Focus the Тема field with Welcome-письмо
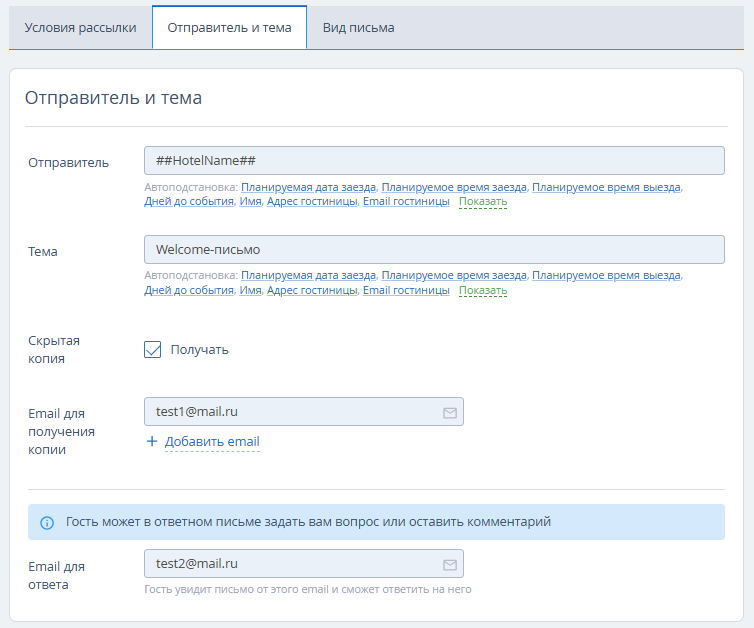Image resolution: width=754 pixels, height=628 pixels. [434, 250]
